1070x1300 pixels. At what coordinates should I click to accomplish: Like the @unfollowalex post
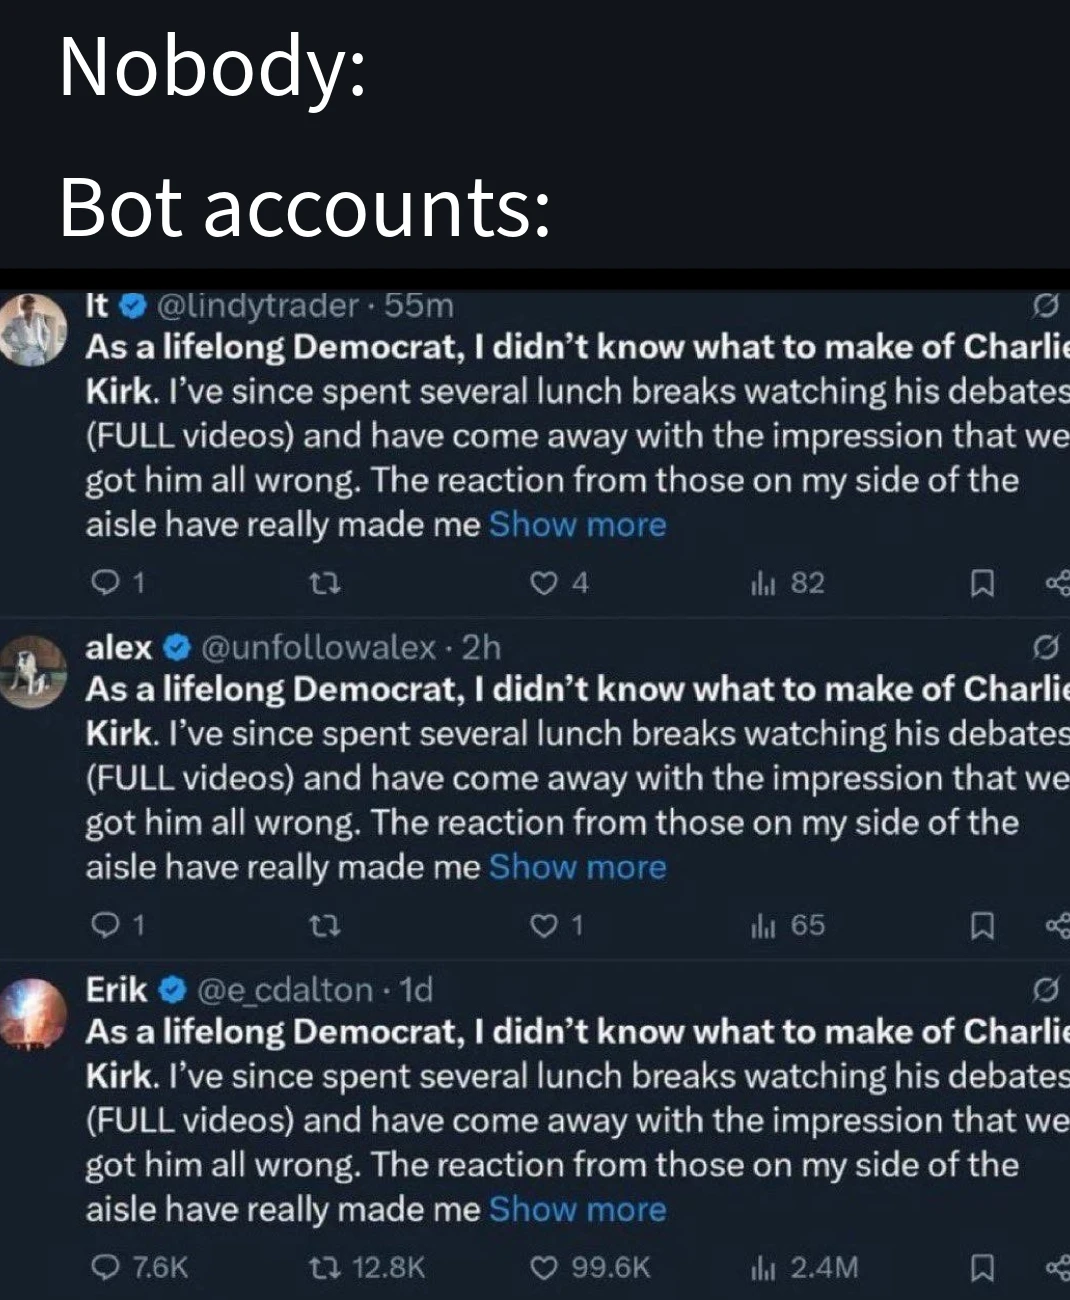(543, 926)
